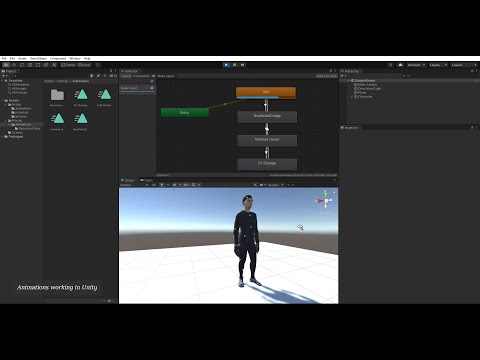Toggle scene lighting button
The image size is (480, 360).
click(x=162, y=185)
